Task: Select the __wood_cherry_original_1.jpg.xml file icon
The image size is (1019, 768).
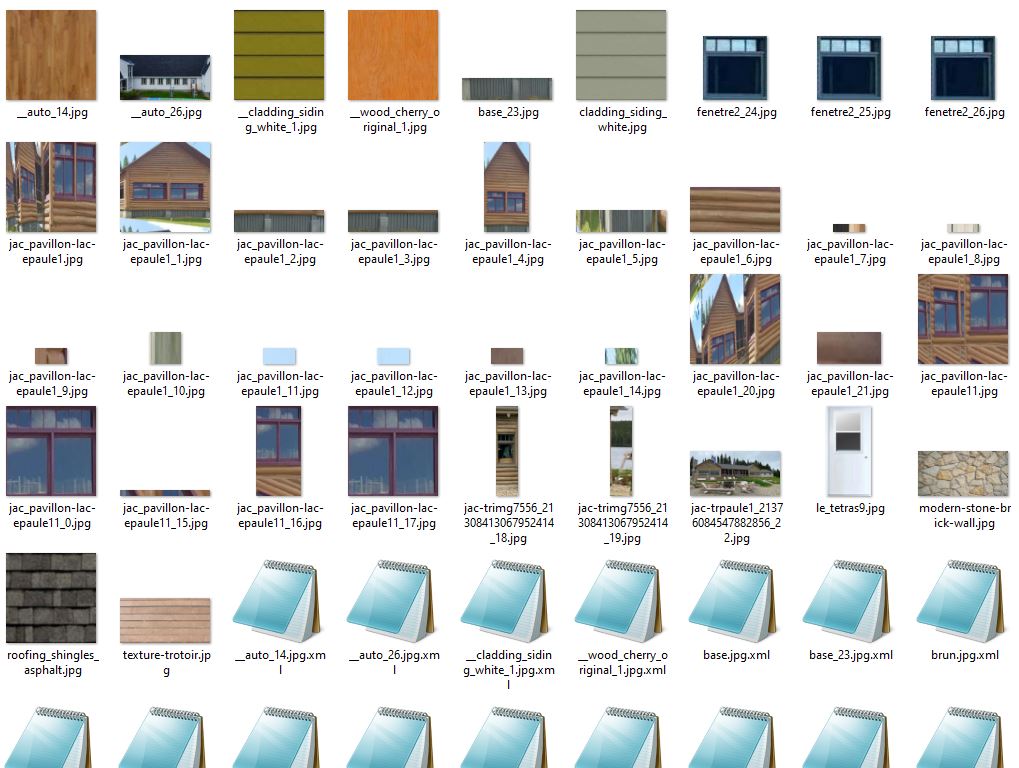Action: 621,600
